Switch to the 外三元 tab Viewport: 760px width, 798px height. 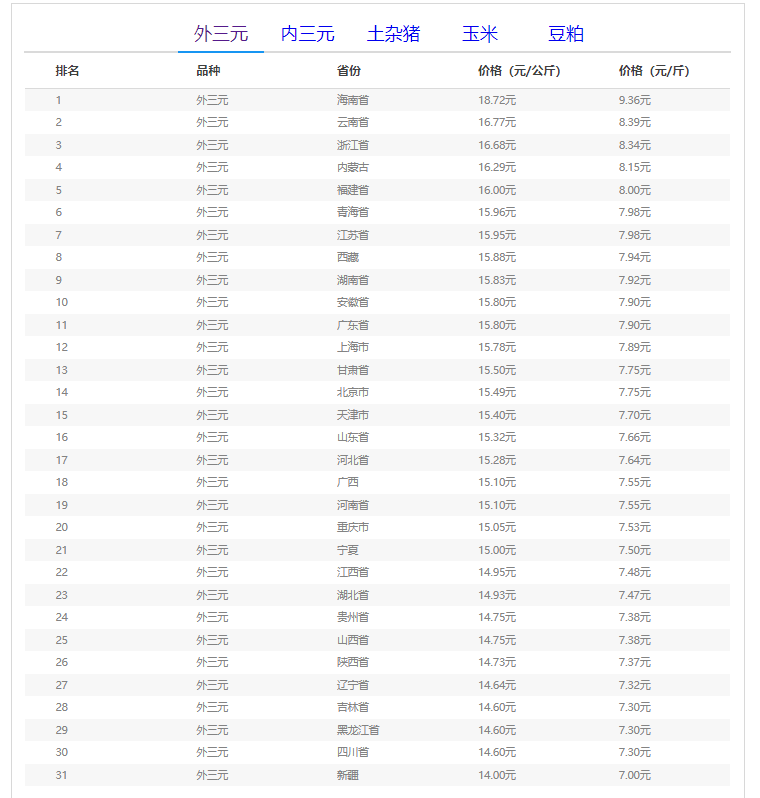coord(221,34)
